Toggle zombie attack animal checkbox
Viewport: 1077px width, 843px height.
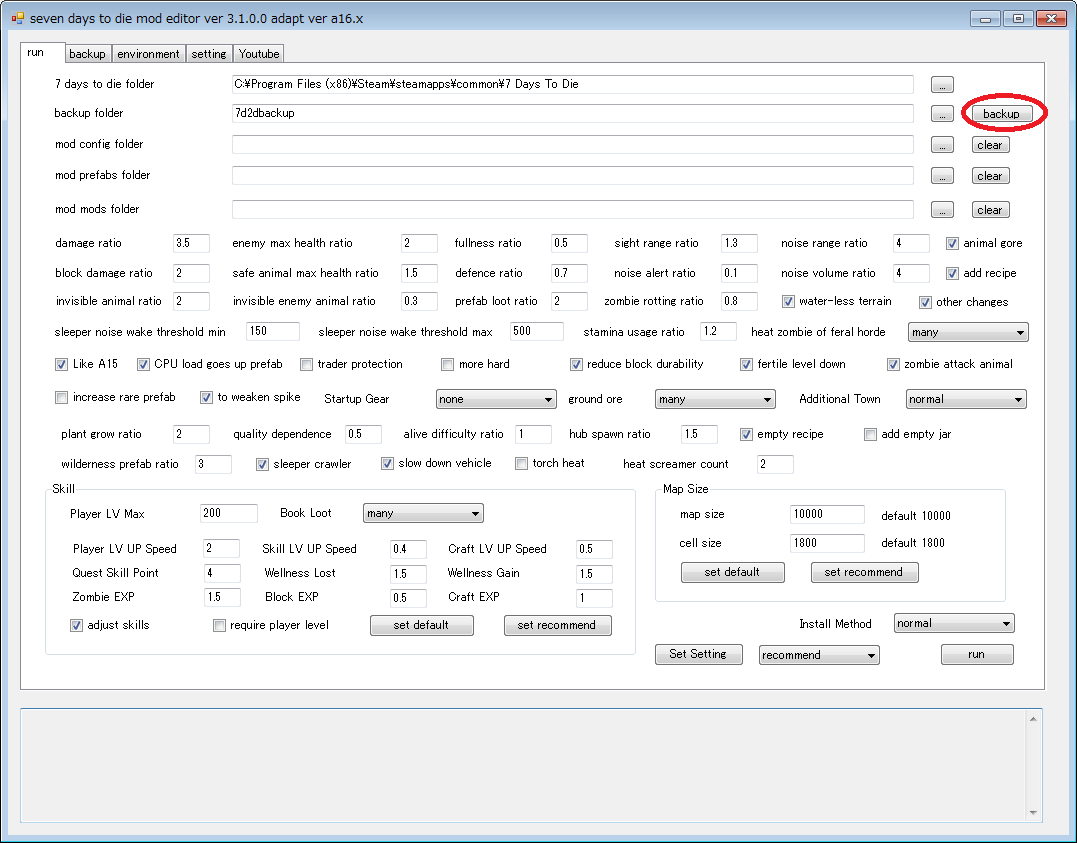pyautogui.click(x=893, y=364)
